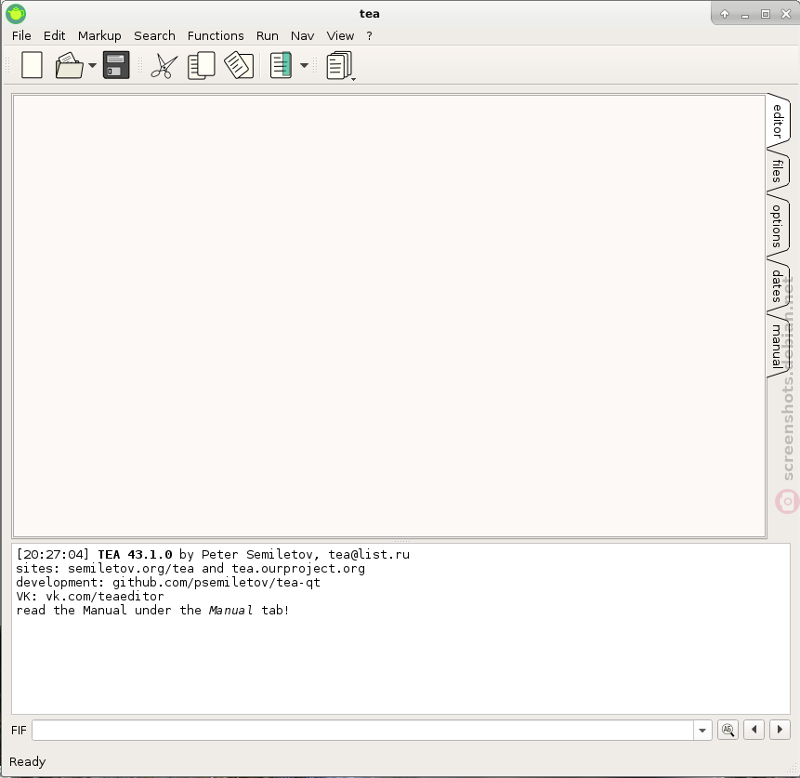Image resolution: width=800 pixels, height=778 pixels.
Task: Create a new blank document
Action: pyautogui.click(x=32, y=65)
